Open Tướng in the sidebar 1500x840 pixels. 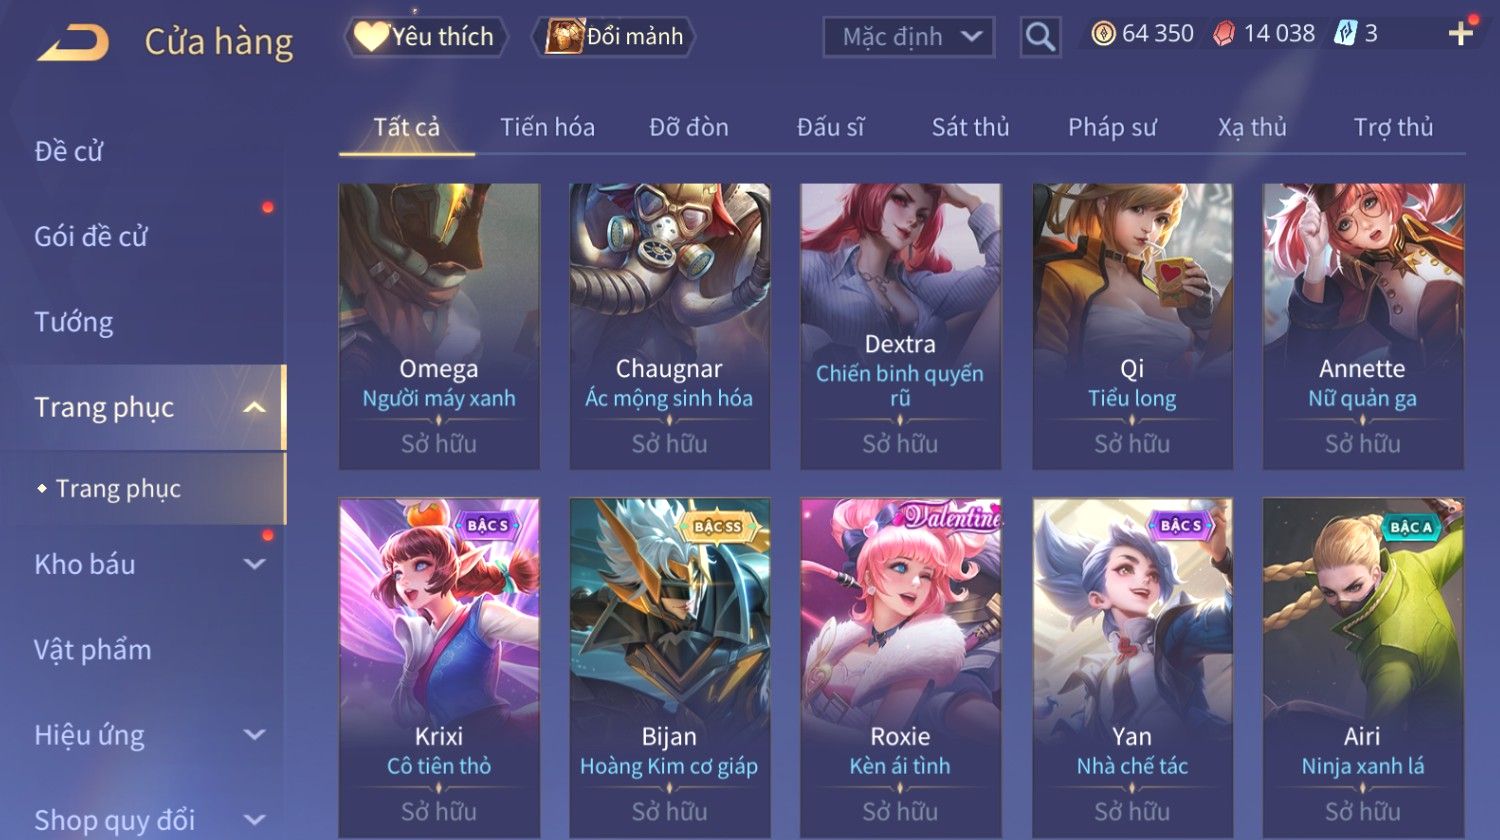(x=74, y=322)
